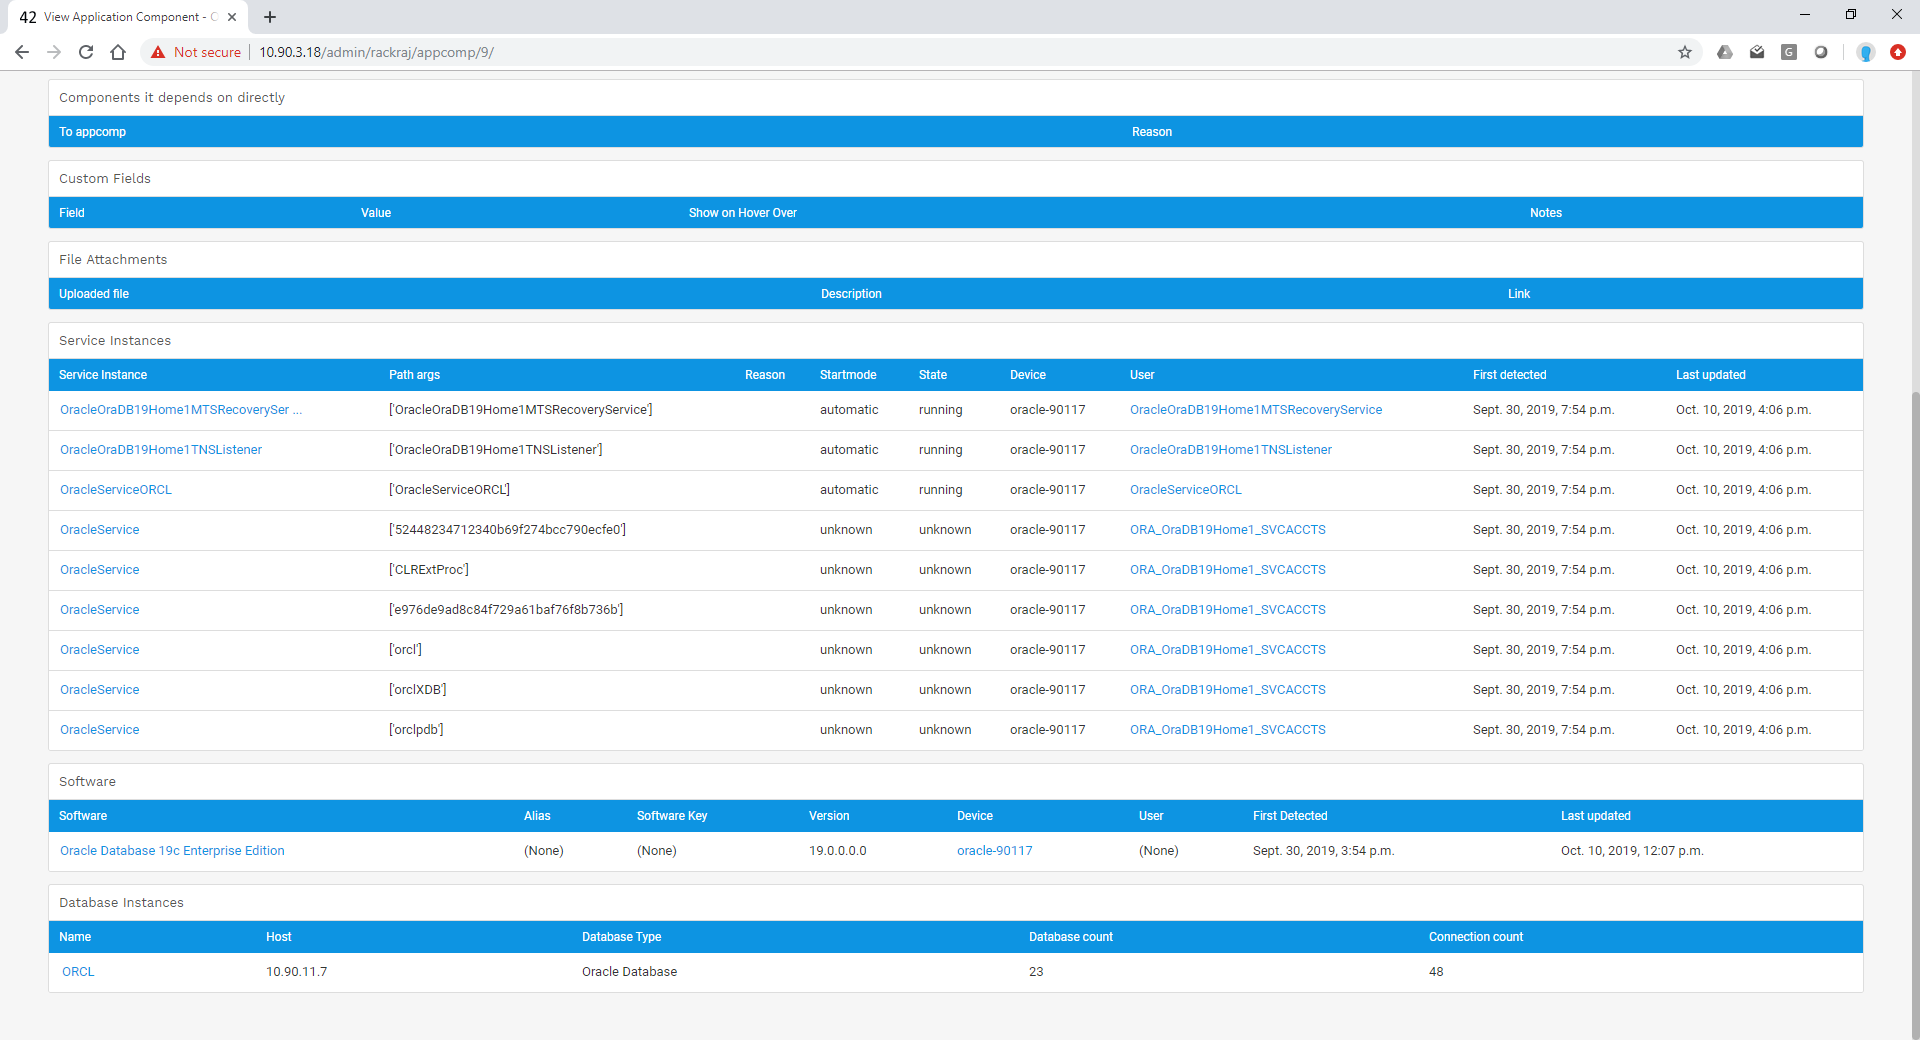Click the browser profile avatar
This screenshot has height=1040, width=1920.
[1865, 52]
